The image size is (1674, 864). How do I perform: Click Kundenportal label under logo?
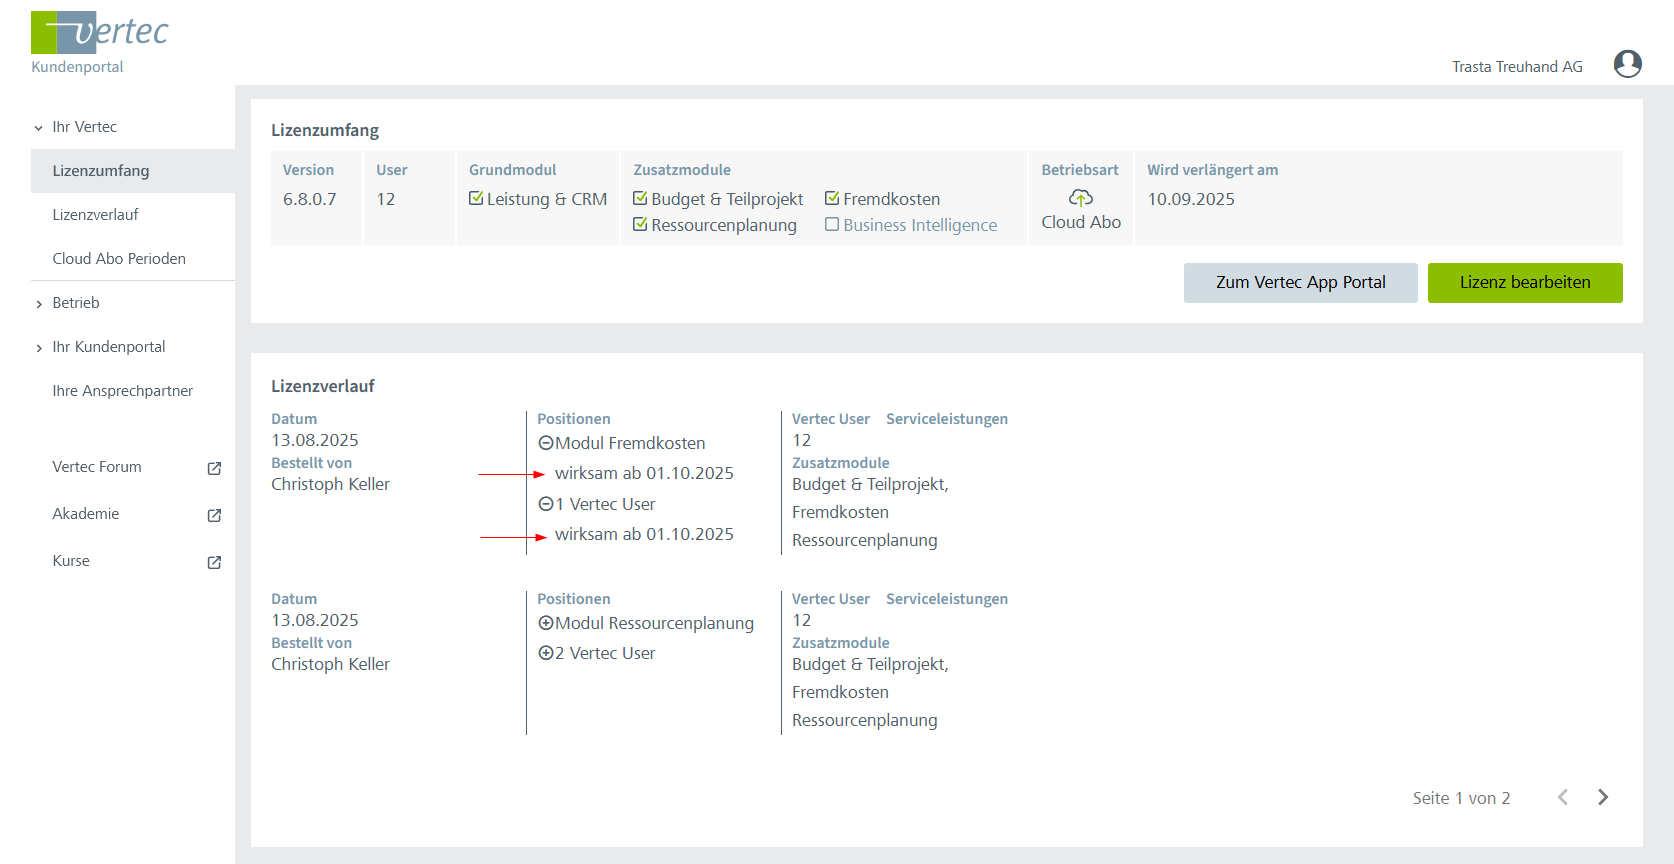click(x=77, y=67)
